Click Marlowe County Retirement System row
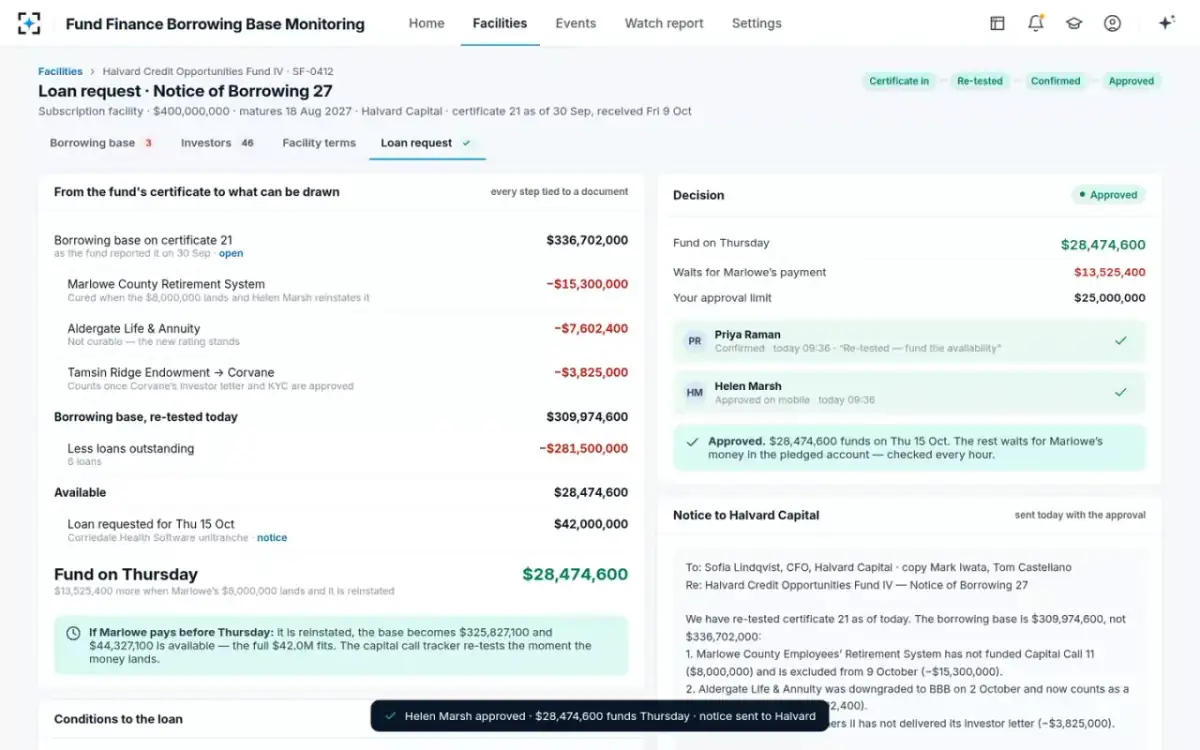 (341, 290)
